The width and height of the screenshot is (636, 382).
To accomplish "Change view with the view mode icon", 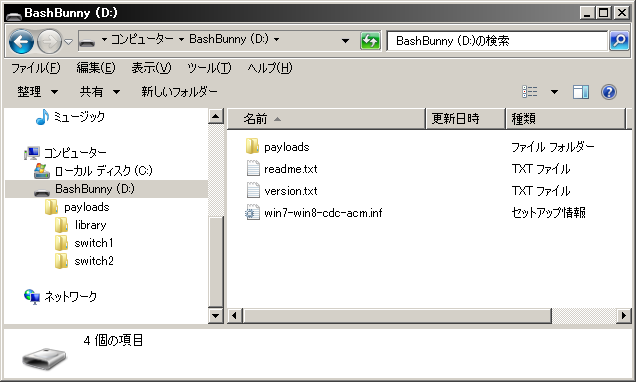I will click(530, 92).
